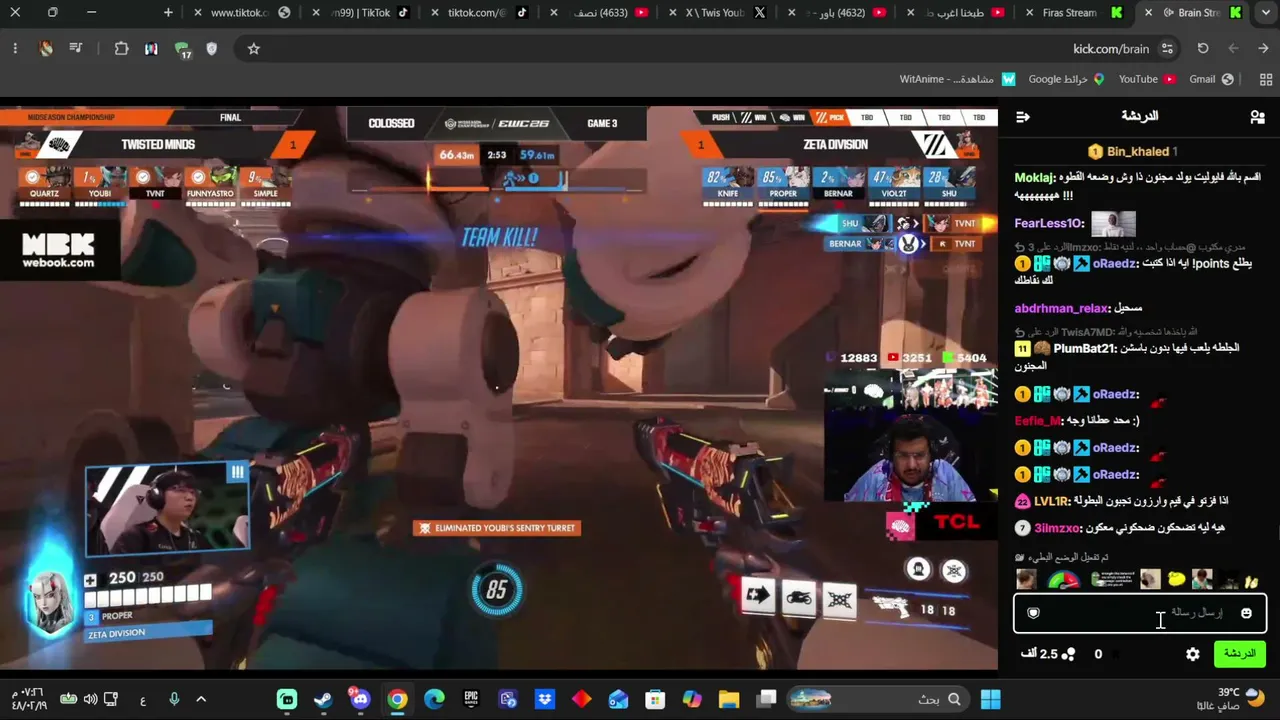Bookmark this page with the star icon
The image size is (1280, 720).
pos(254,49)
